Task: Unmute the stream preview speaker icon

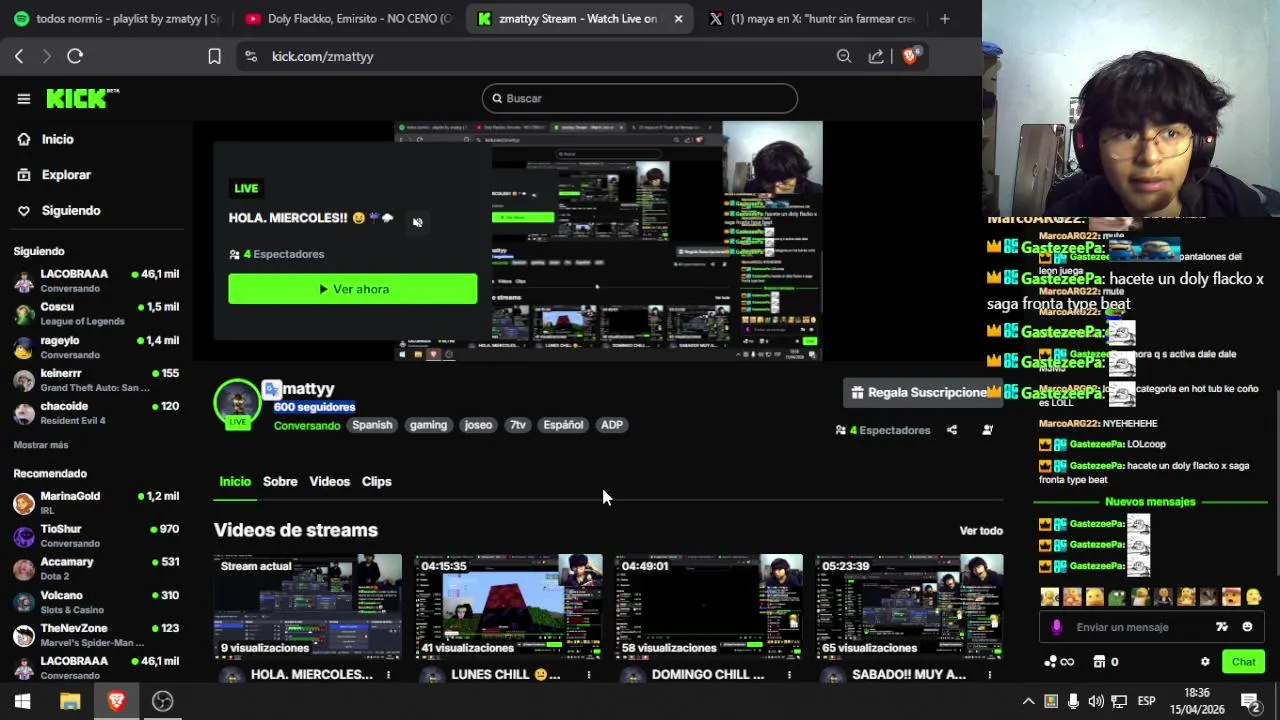Action: pyautogui.click(x=418, y=222)
